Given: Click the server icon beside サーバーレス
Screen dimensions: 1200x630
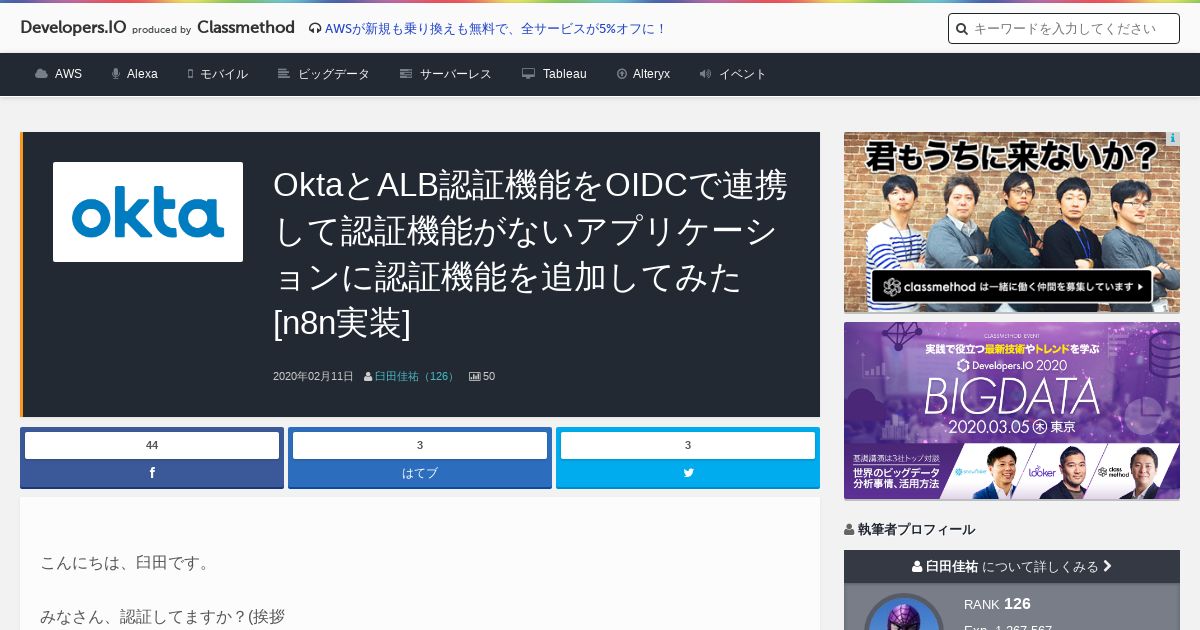Looking at the screenshot, I should (x=406, y=74).
